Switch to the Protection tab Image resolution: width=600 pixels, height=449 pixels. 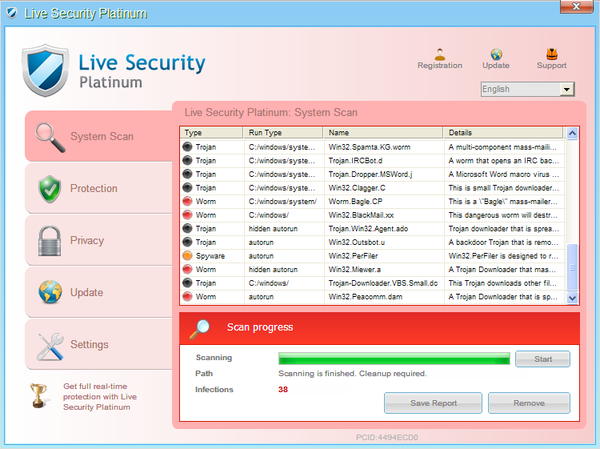pyautogui.click(x=99, y=188)
